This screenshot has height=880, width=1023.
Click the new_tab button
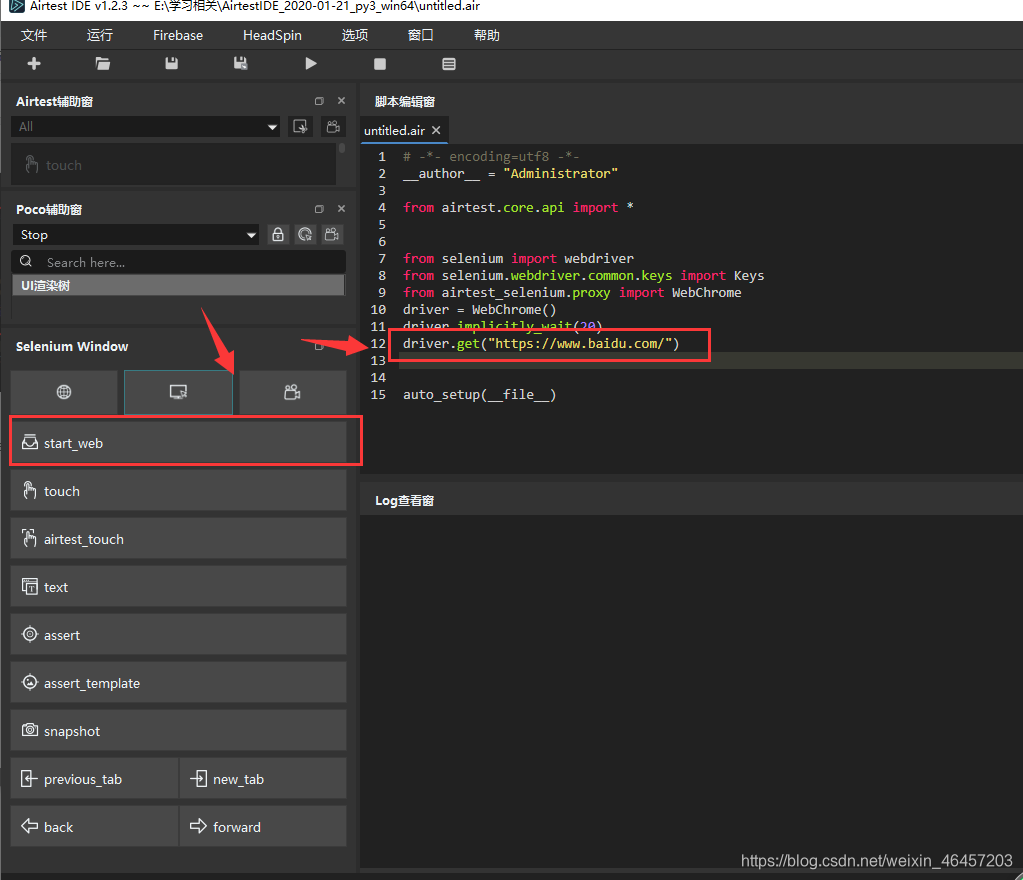(x=263, y=779)
